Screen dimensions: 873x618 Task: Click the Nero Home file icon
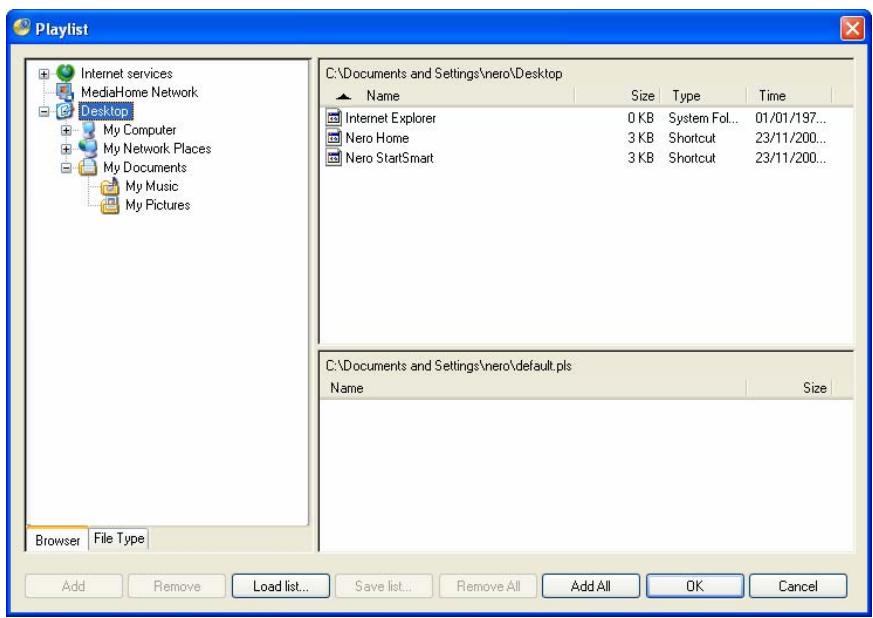coord(333,138)
